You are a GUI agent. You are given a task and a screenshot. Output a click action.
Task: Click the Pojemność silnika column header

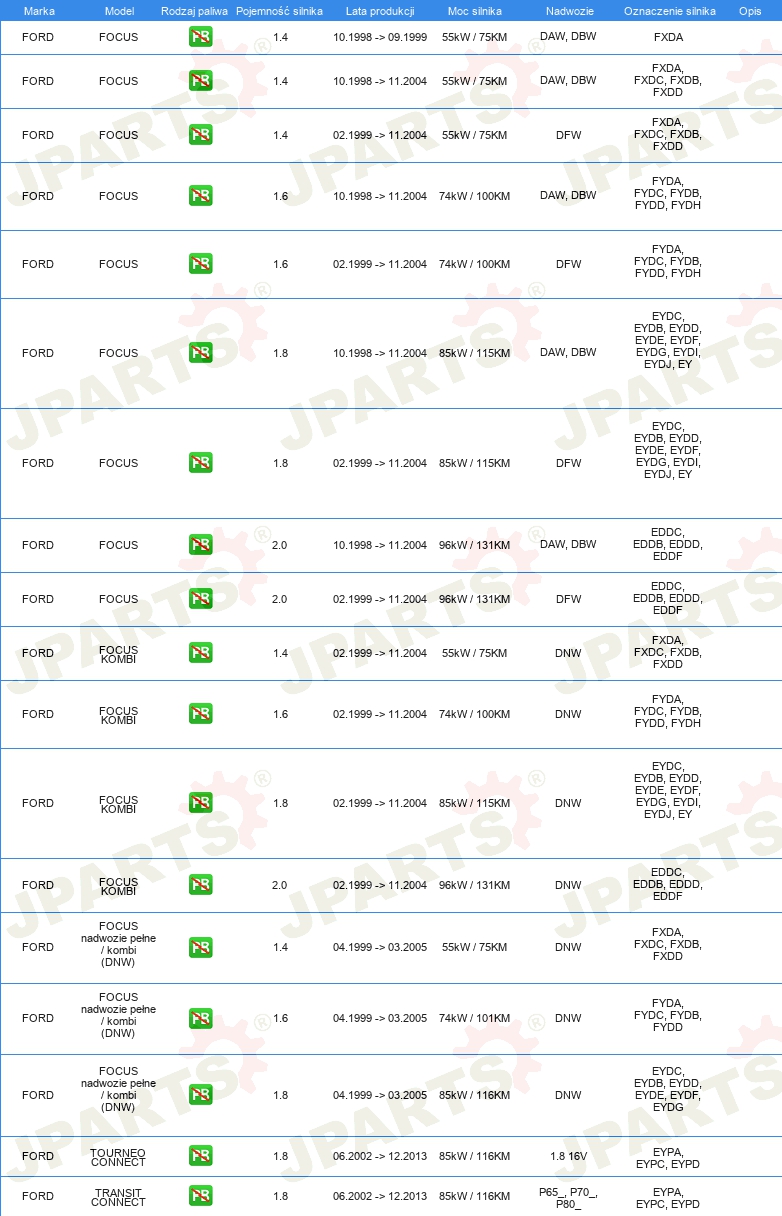tap(279, 11)
